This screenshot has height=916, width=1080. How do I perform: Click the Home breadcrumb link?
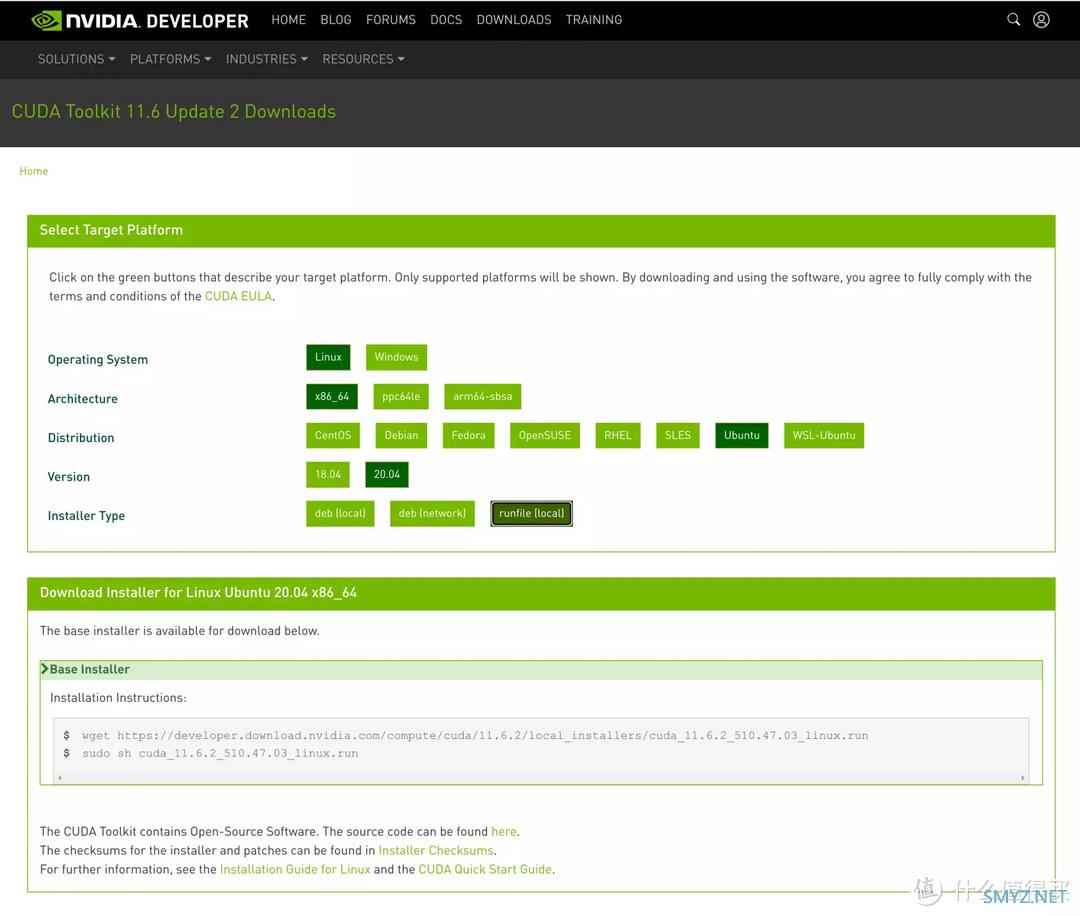pos(34,171)
